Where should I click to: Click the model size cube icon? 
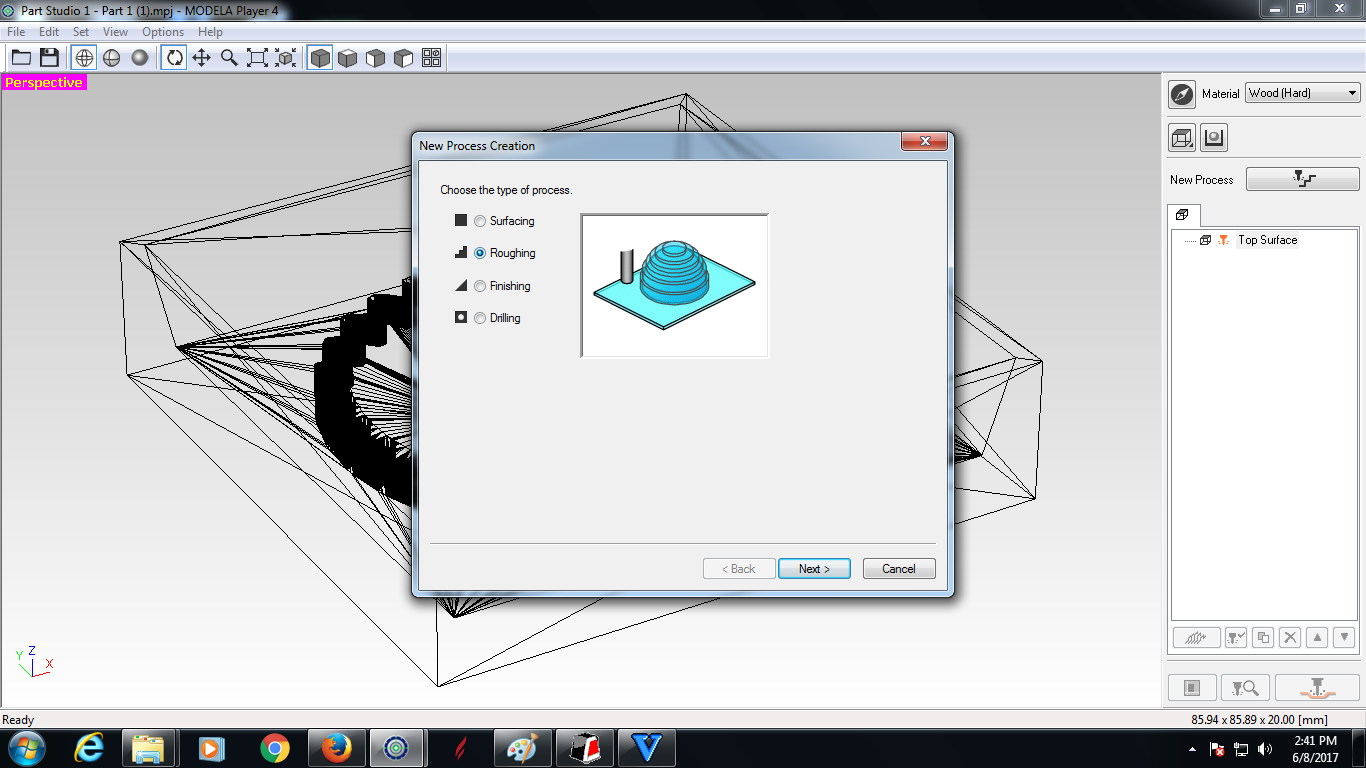1182,138
